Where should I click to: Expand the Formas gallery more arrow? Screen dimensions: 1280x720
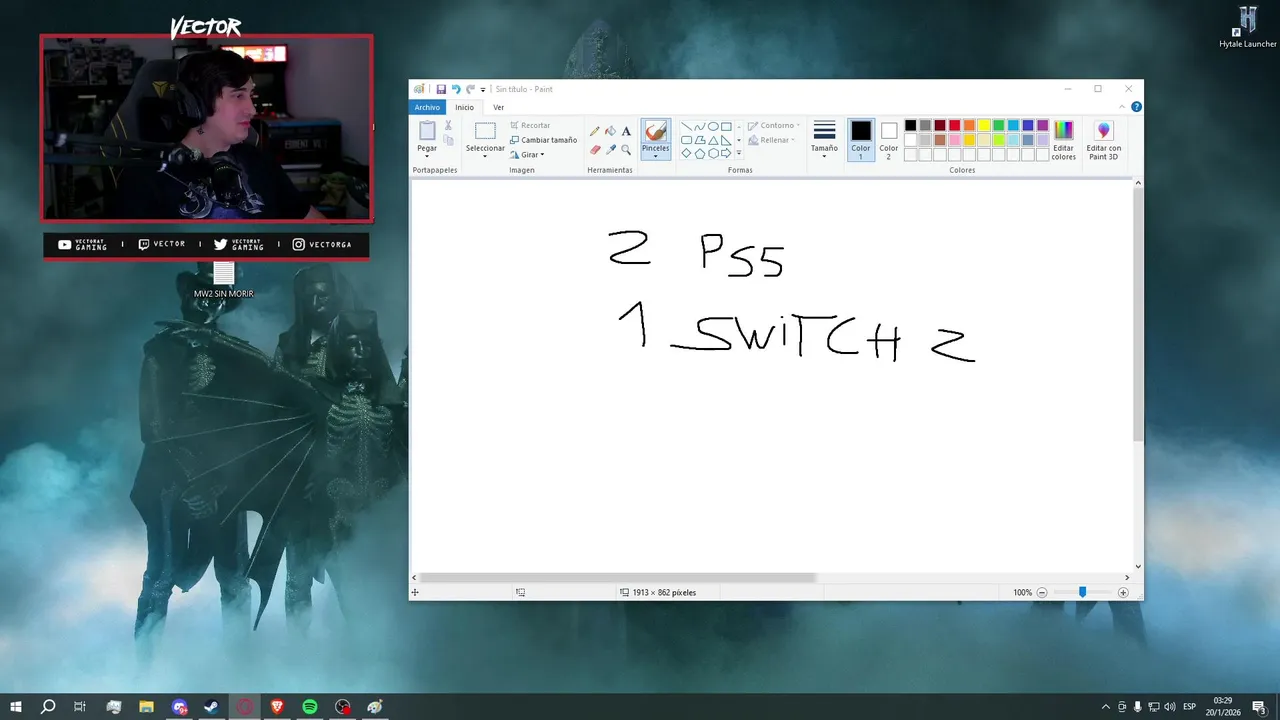pos(739,153)
